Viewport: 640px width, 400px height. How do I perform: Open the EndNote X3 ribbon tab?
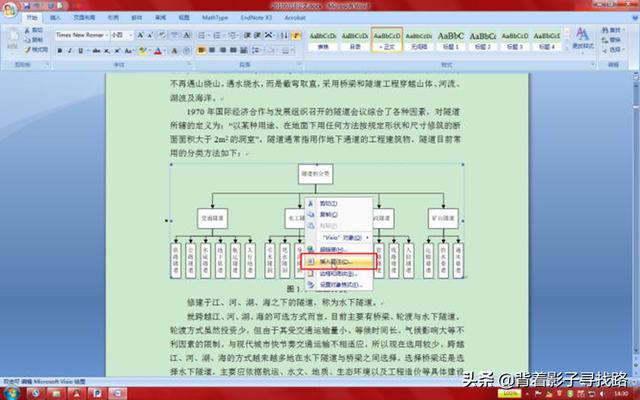pos(256,18)
